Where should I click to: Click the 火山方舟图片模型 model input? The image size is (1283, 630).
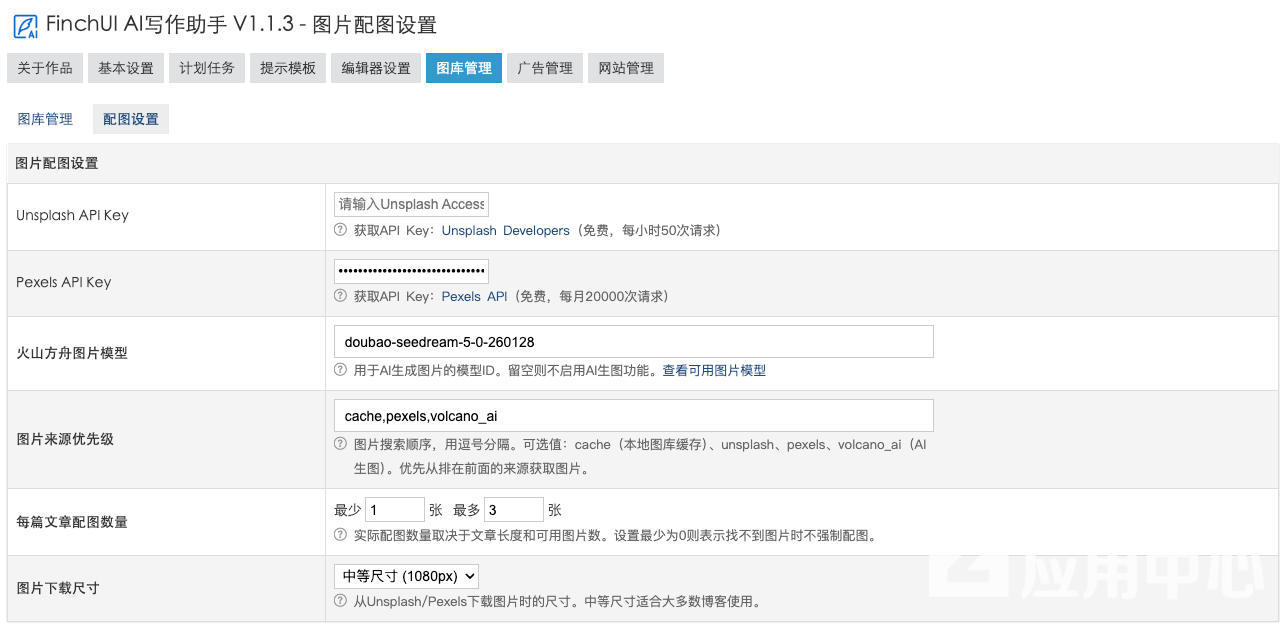[633, 341]
